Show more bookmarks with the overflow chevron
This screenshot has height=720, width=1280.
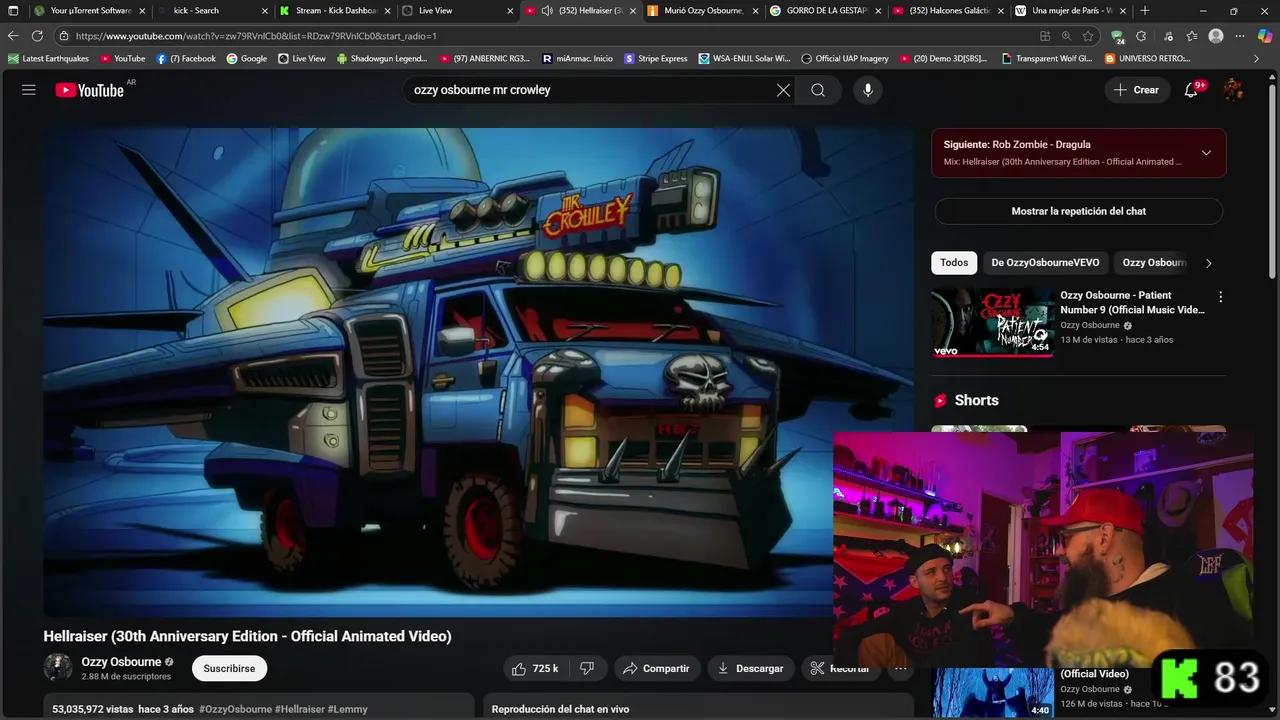coord(1257,59)
